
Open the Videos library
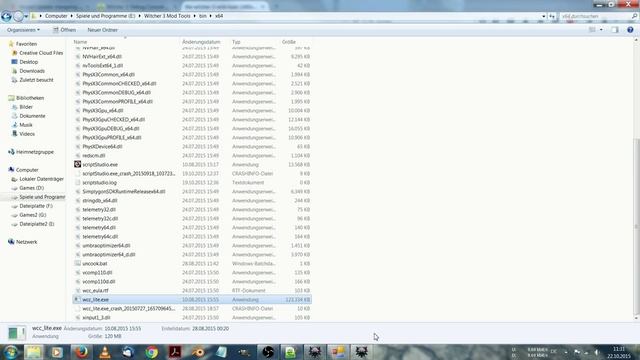[27, 134]
